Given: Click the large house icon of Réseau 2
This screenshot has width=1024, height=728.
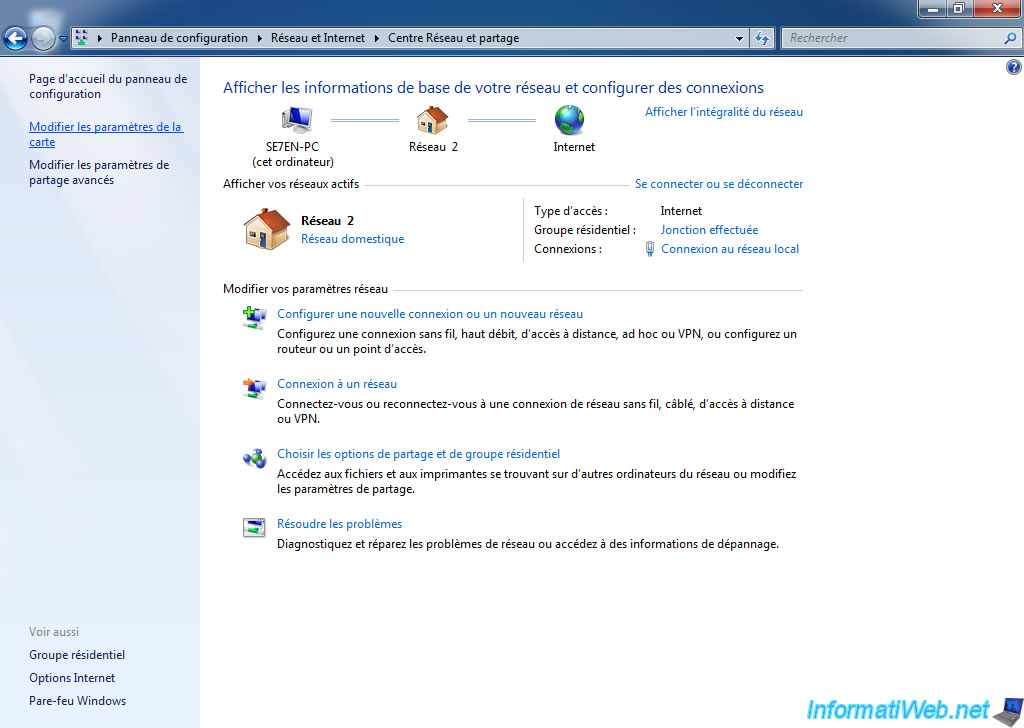Looking at the screenshot, I should point(266,229).
